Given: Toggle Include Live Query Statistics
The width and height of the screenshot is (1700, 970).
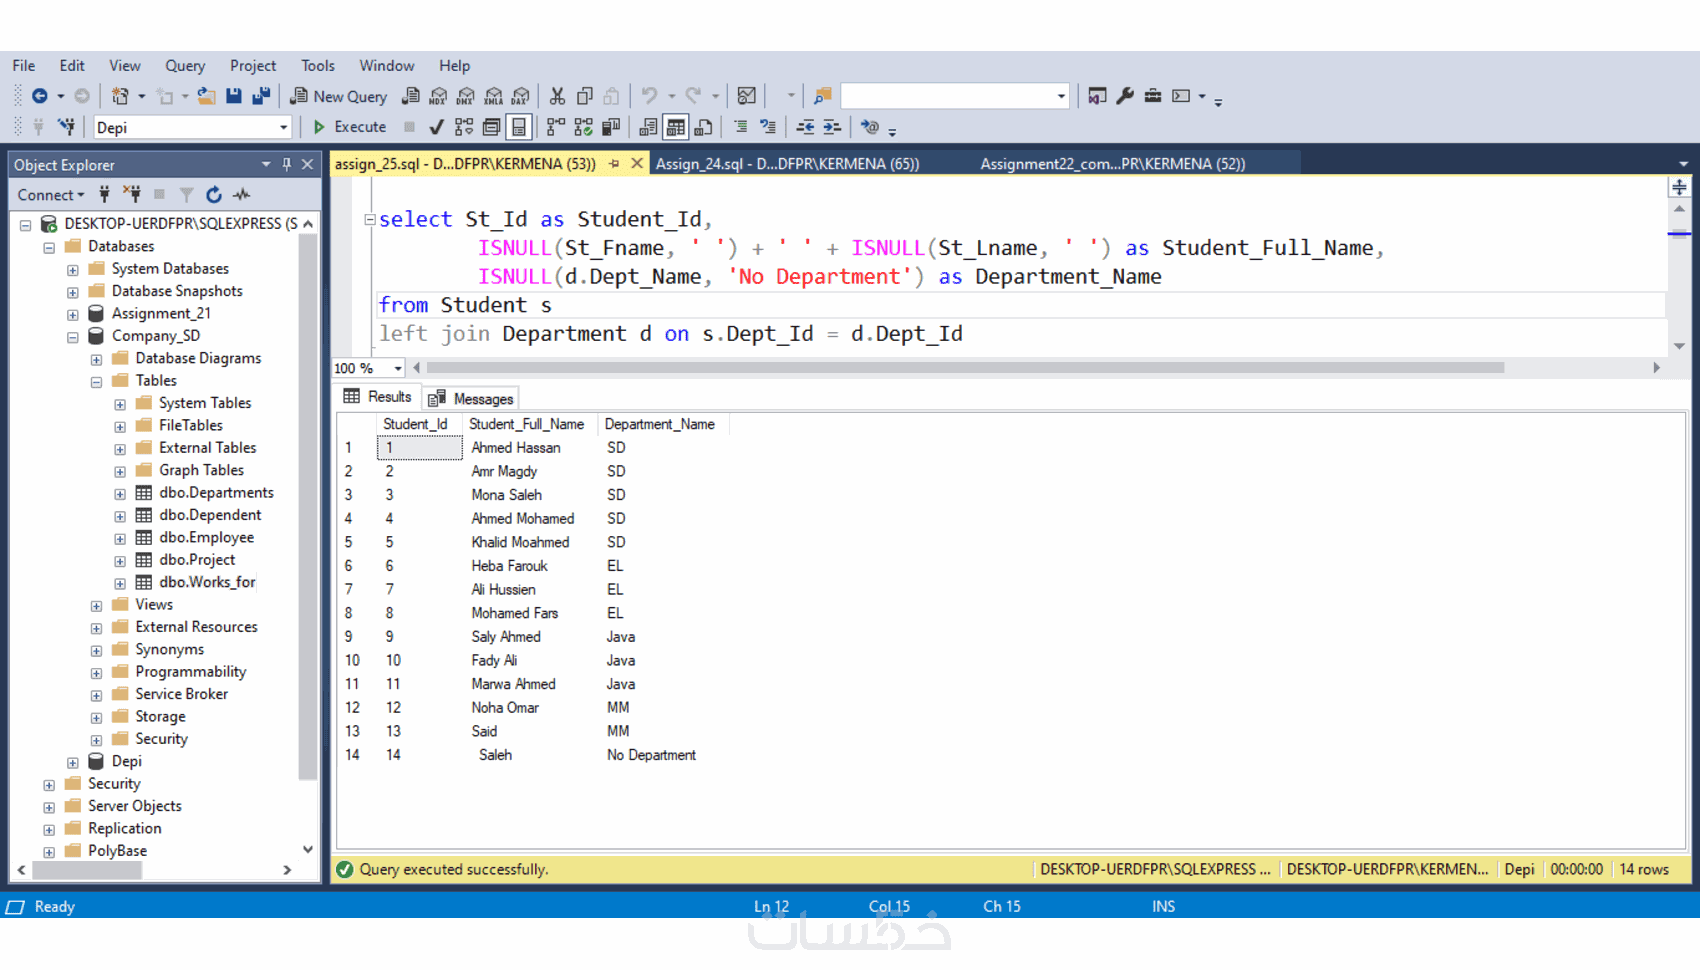Looking at the screenshot, I should (x=583, y=127).
